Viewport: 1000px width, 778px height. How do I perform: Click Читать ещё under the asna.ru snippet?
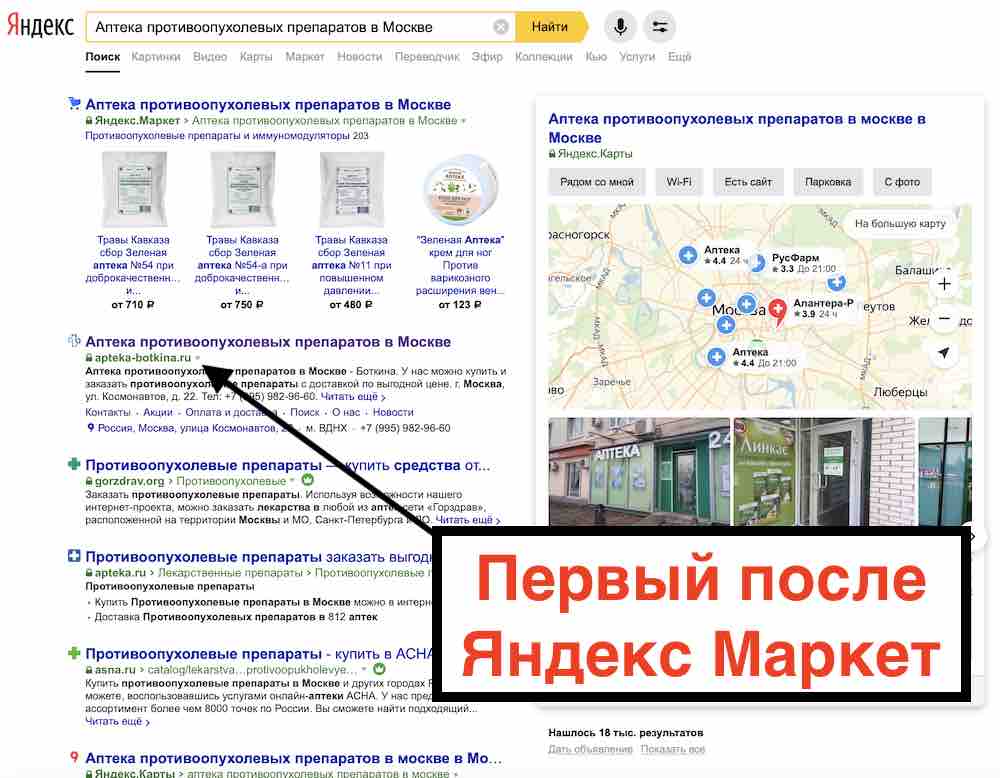point(117,722)
